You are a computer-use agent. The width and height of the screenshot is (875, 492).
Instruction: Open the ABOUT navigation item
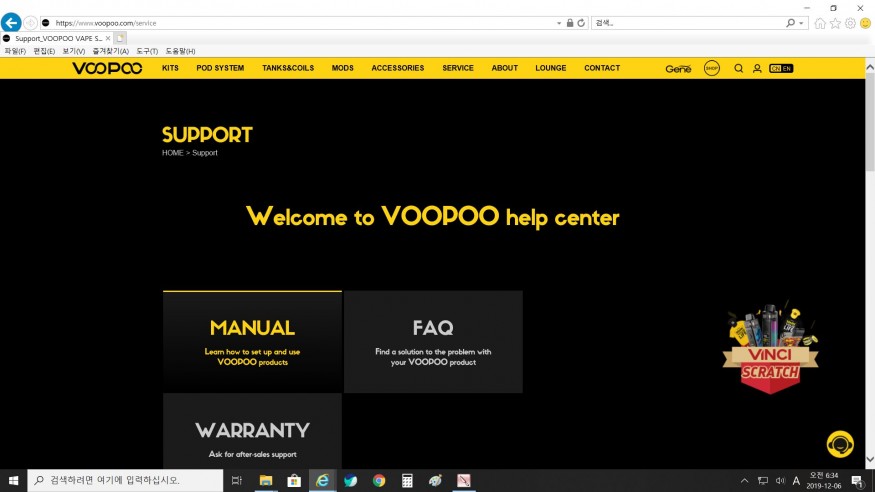coord(504,68)
